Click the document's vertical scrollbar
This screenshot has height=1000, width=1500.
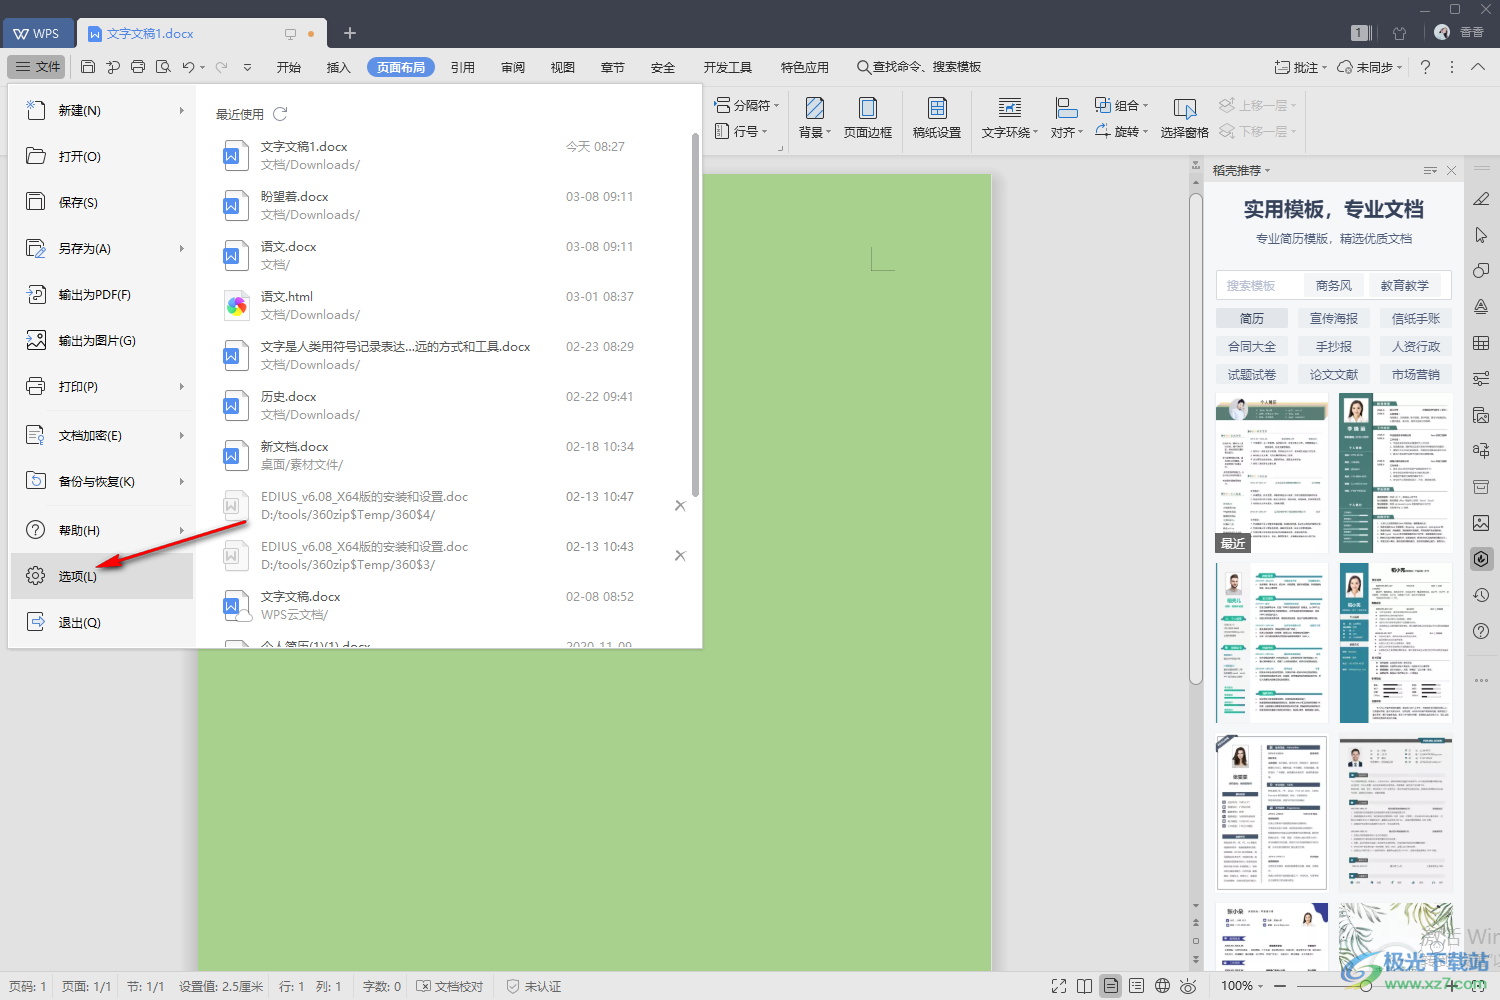point(1196,438)
